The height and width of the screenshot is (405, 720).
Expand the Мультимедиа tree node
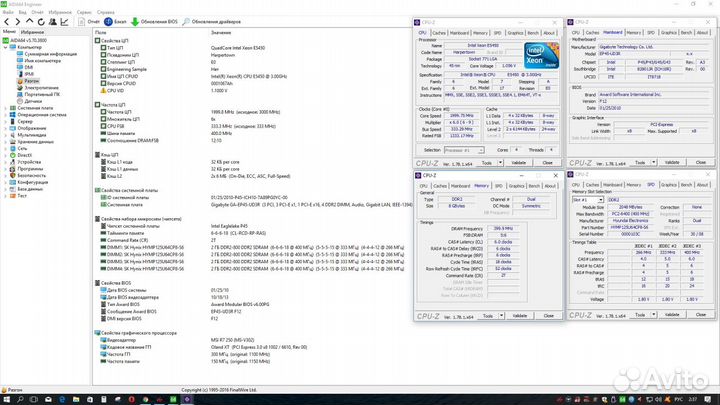pyautogui.click(x=6, y=135)
